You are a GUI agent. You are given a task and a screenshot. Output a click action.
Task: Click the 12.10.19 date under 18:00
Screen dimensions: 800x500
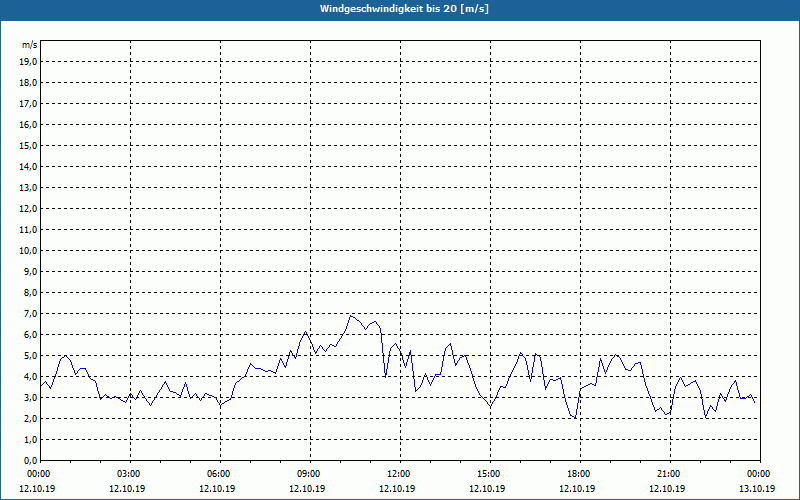(577, 488)
